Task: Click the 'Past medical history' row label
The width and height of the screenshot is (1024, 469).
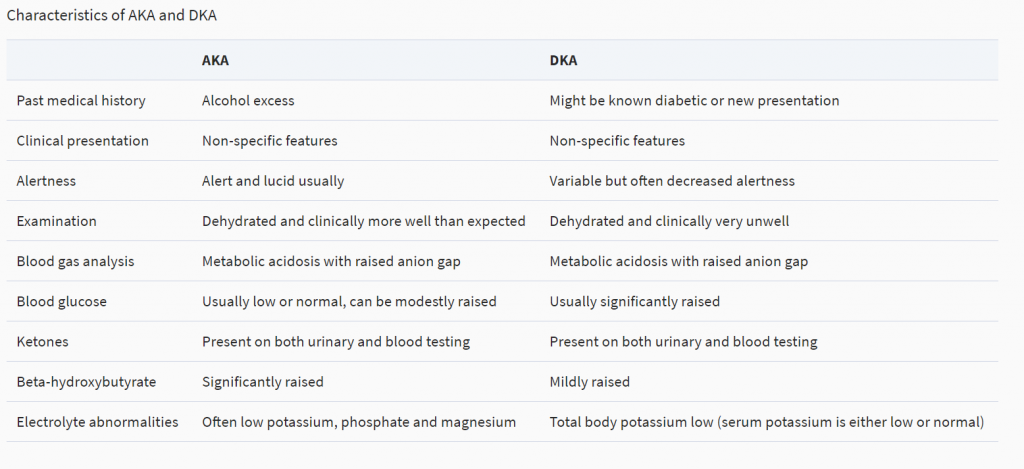Action: point(81,101)
